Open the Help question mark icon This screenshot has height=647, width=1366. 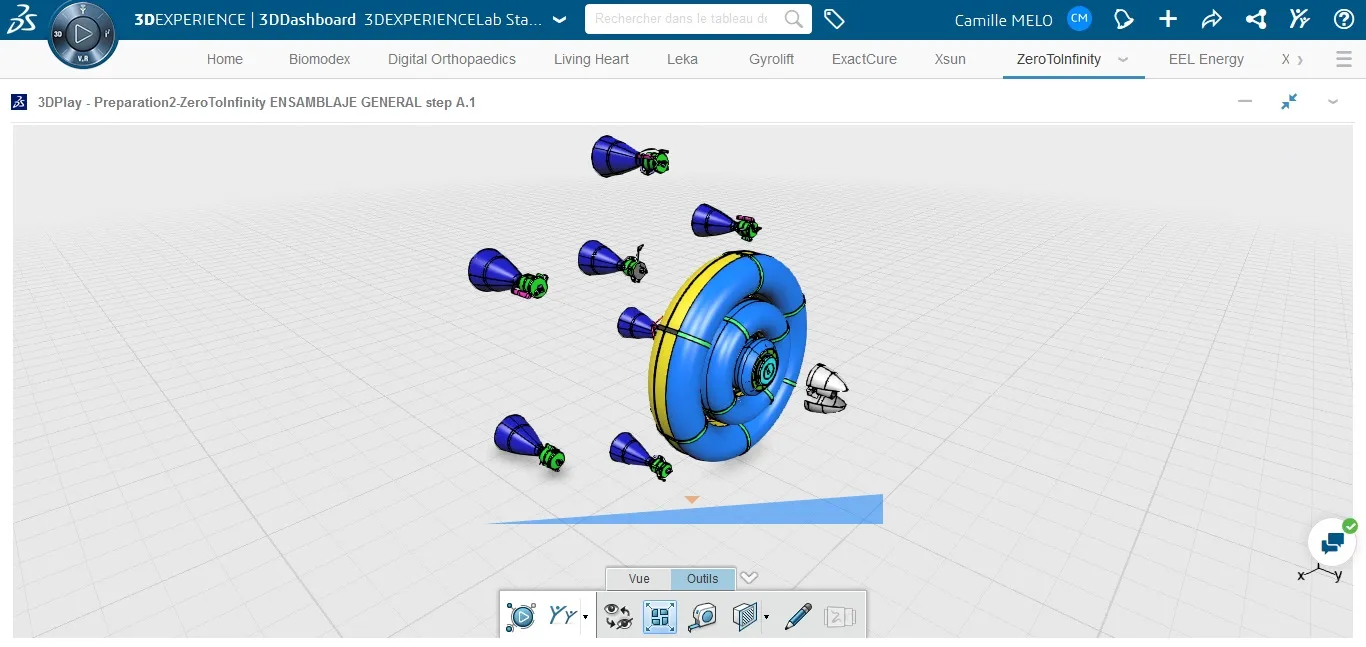(1343, 18)
